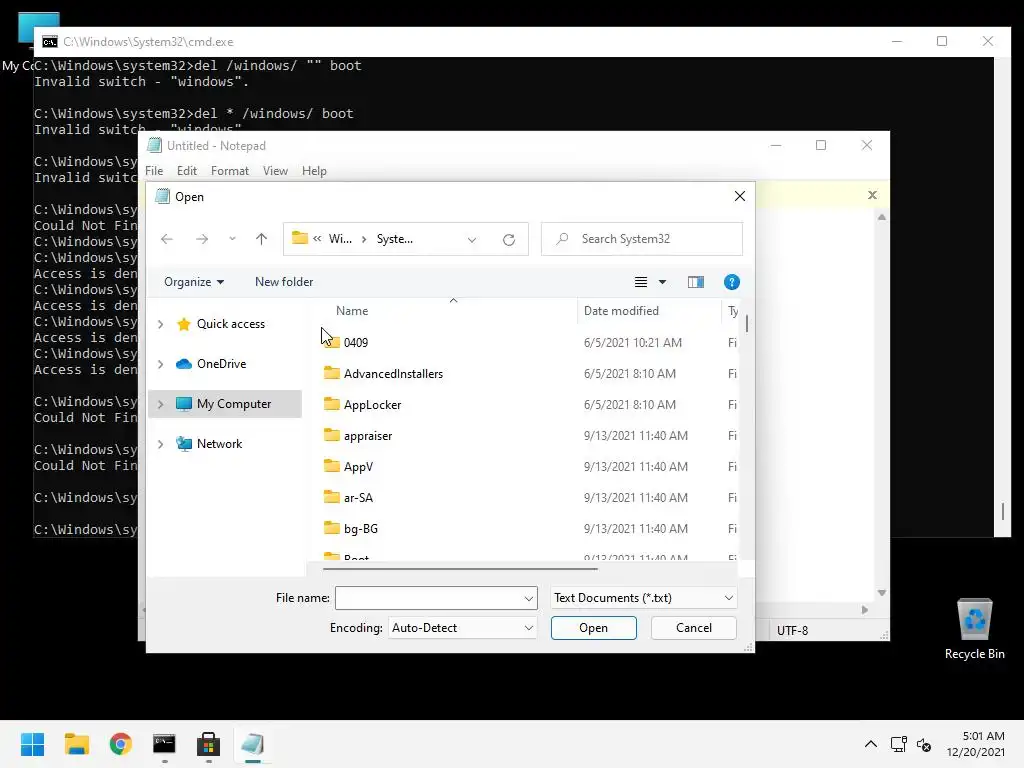Show the preview pane icon
Image resolution: width=1024 pixels, height=768 pixels.
[696, 282]
